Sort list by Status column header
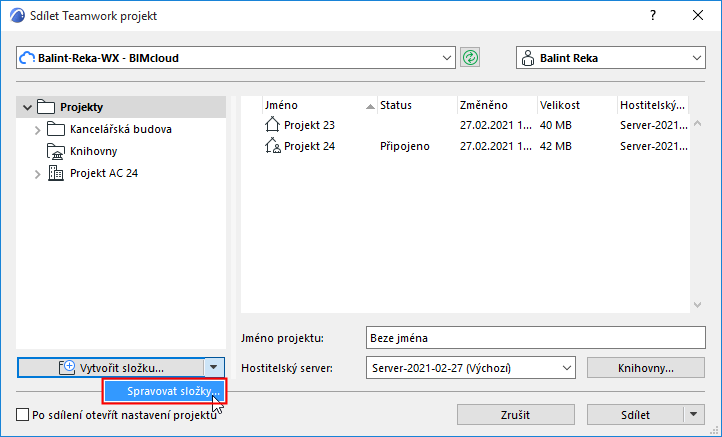Screen dimensions: 722x437 pos(417,105)
